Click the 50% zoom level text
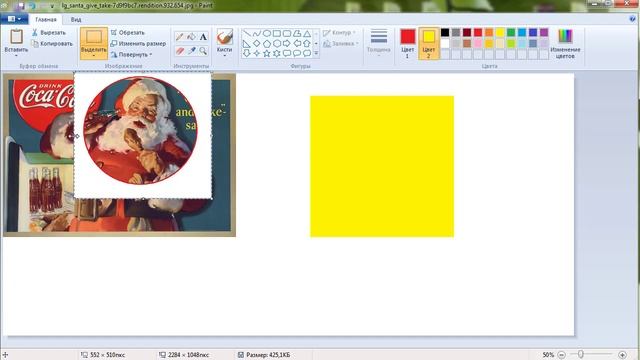The width and height of the screenshot is (640, 360). tap(548, 355)
